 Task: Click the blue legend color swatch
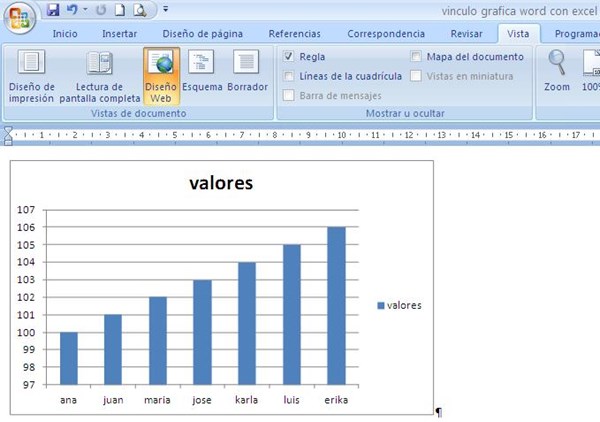[x=381, y=305]
